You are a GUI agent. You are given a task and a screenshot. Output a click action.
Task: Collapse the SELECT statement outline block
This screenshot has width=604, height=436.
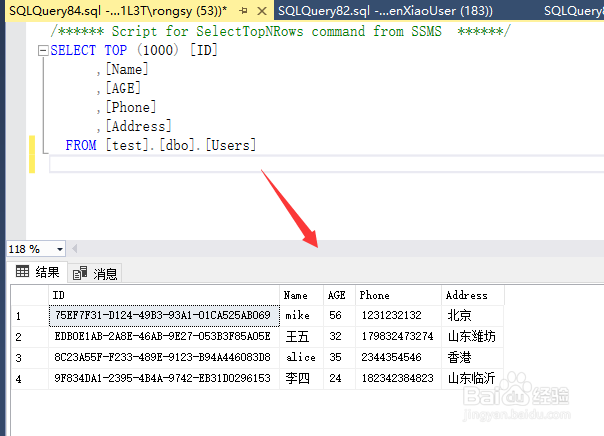43,50
